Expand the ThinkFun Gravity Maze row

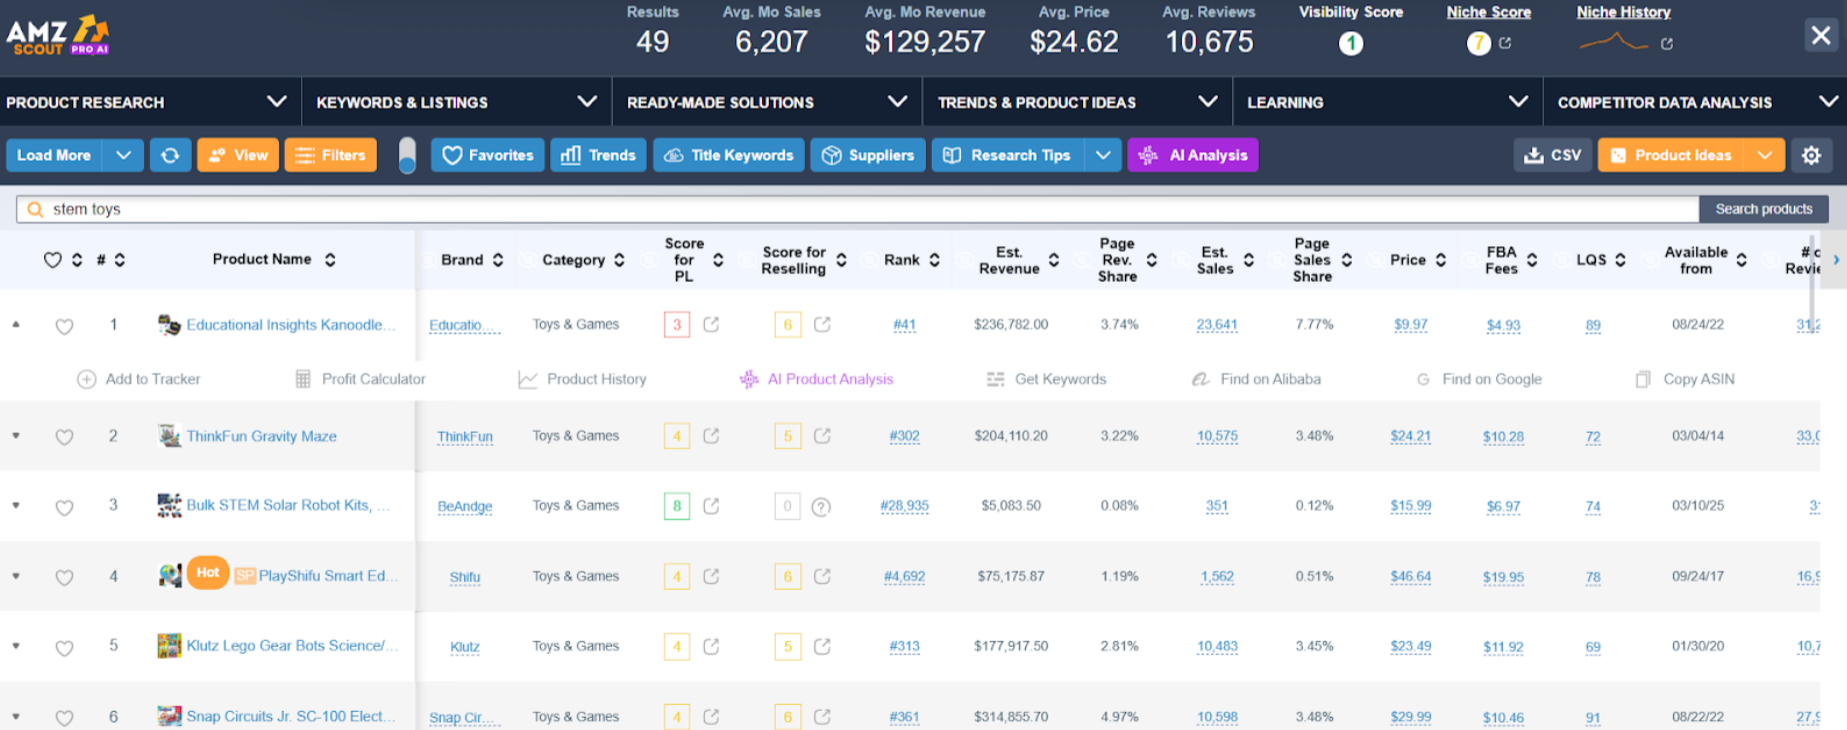16,436
